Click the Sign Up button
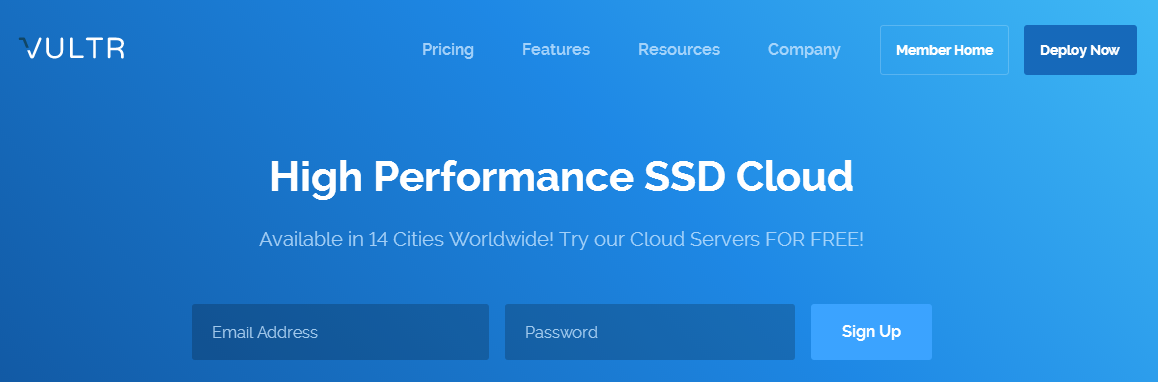The width and height of the screenshot is (1158, 382). click(x=871, y=332)
